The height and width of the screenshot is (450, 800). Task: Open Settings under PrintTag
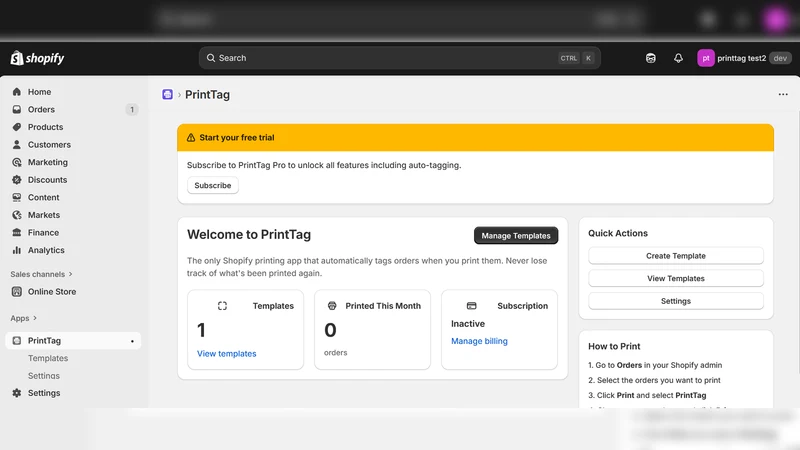tap(44, 376)
